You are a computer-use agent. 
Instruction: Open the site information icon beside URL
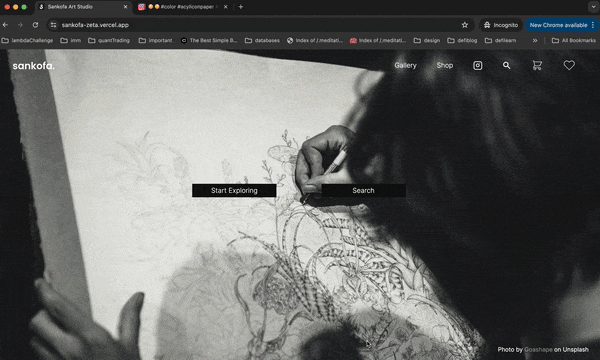click(54, 25)
